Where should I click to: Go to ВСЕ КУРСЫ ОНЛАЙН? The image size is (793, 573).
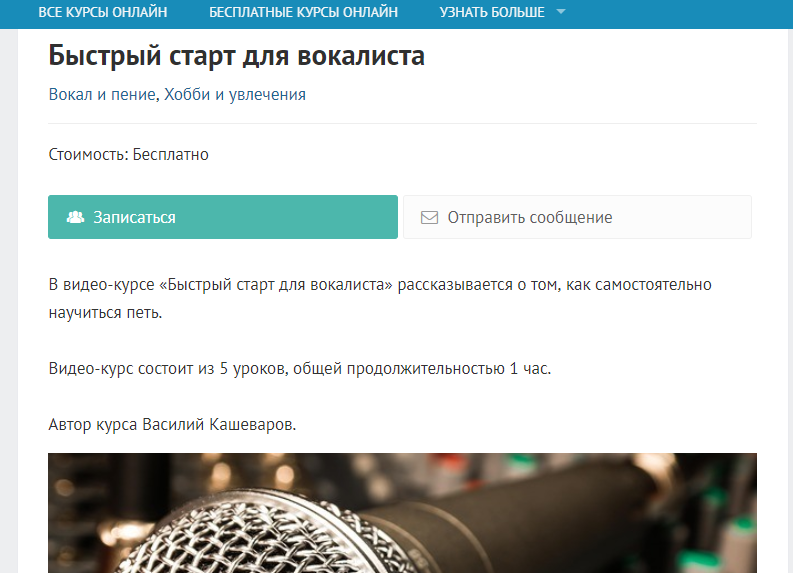pos(103,12)
